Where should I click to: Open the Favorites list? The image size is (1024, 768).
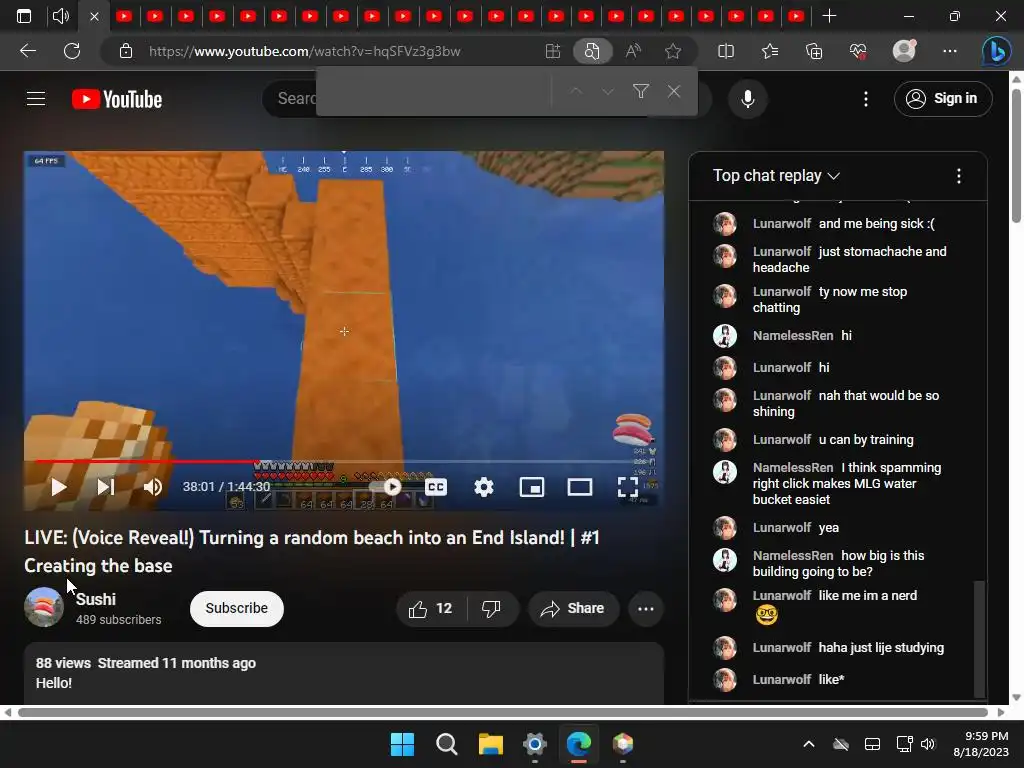pos(770,51)
